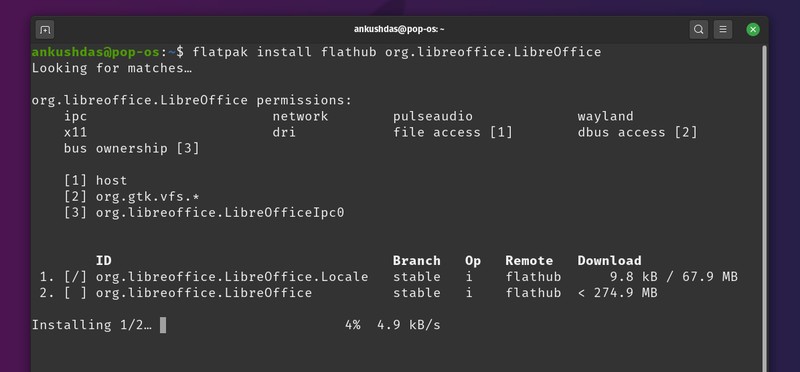Click the 'x11' permission entry
Image resolution: width=800 pixels, height=372 pixels.
76,133
